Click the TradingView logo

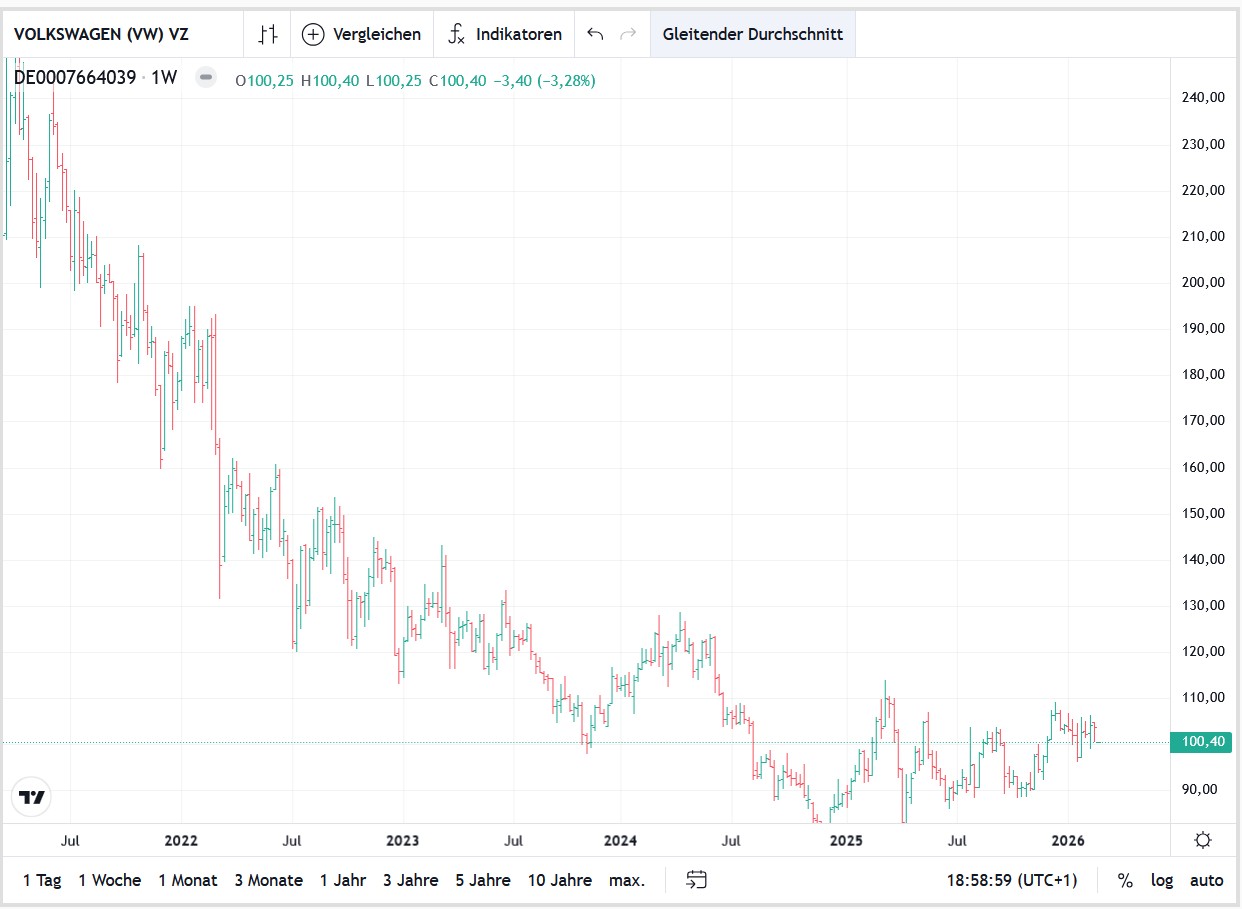(31, 797)
